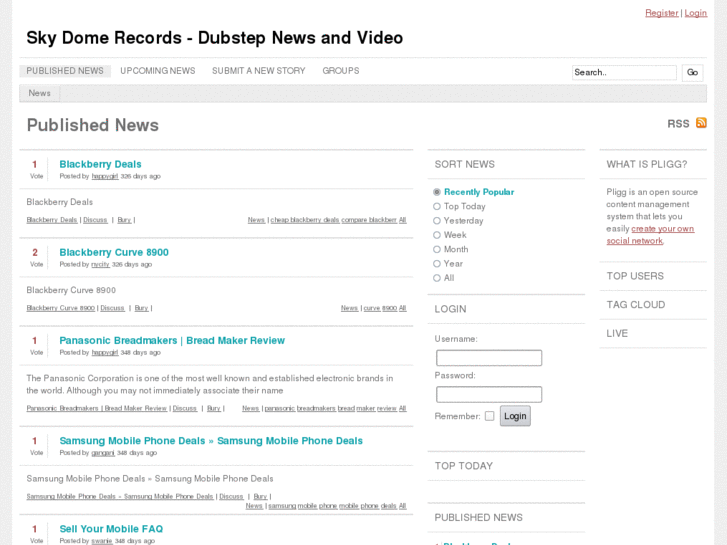Go to the Groups tab
The width and height of the screenshot is (727, 545).
[341, 71]
